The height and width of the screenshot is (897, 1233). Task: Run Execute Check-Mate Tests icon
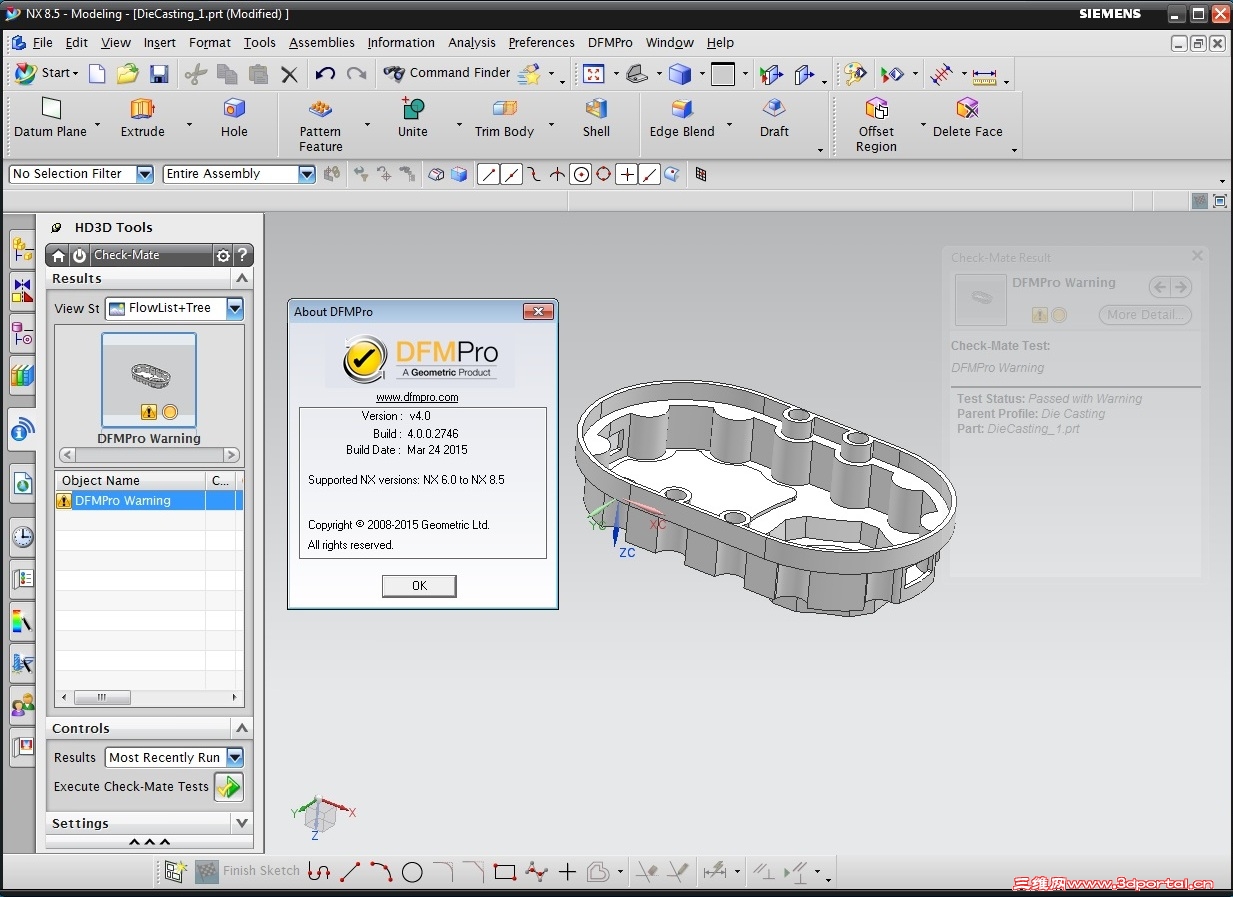pyautogui.click(x=229, y=787)
